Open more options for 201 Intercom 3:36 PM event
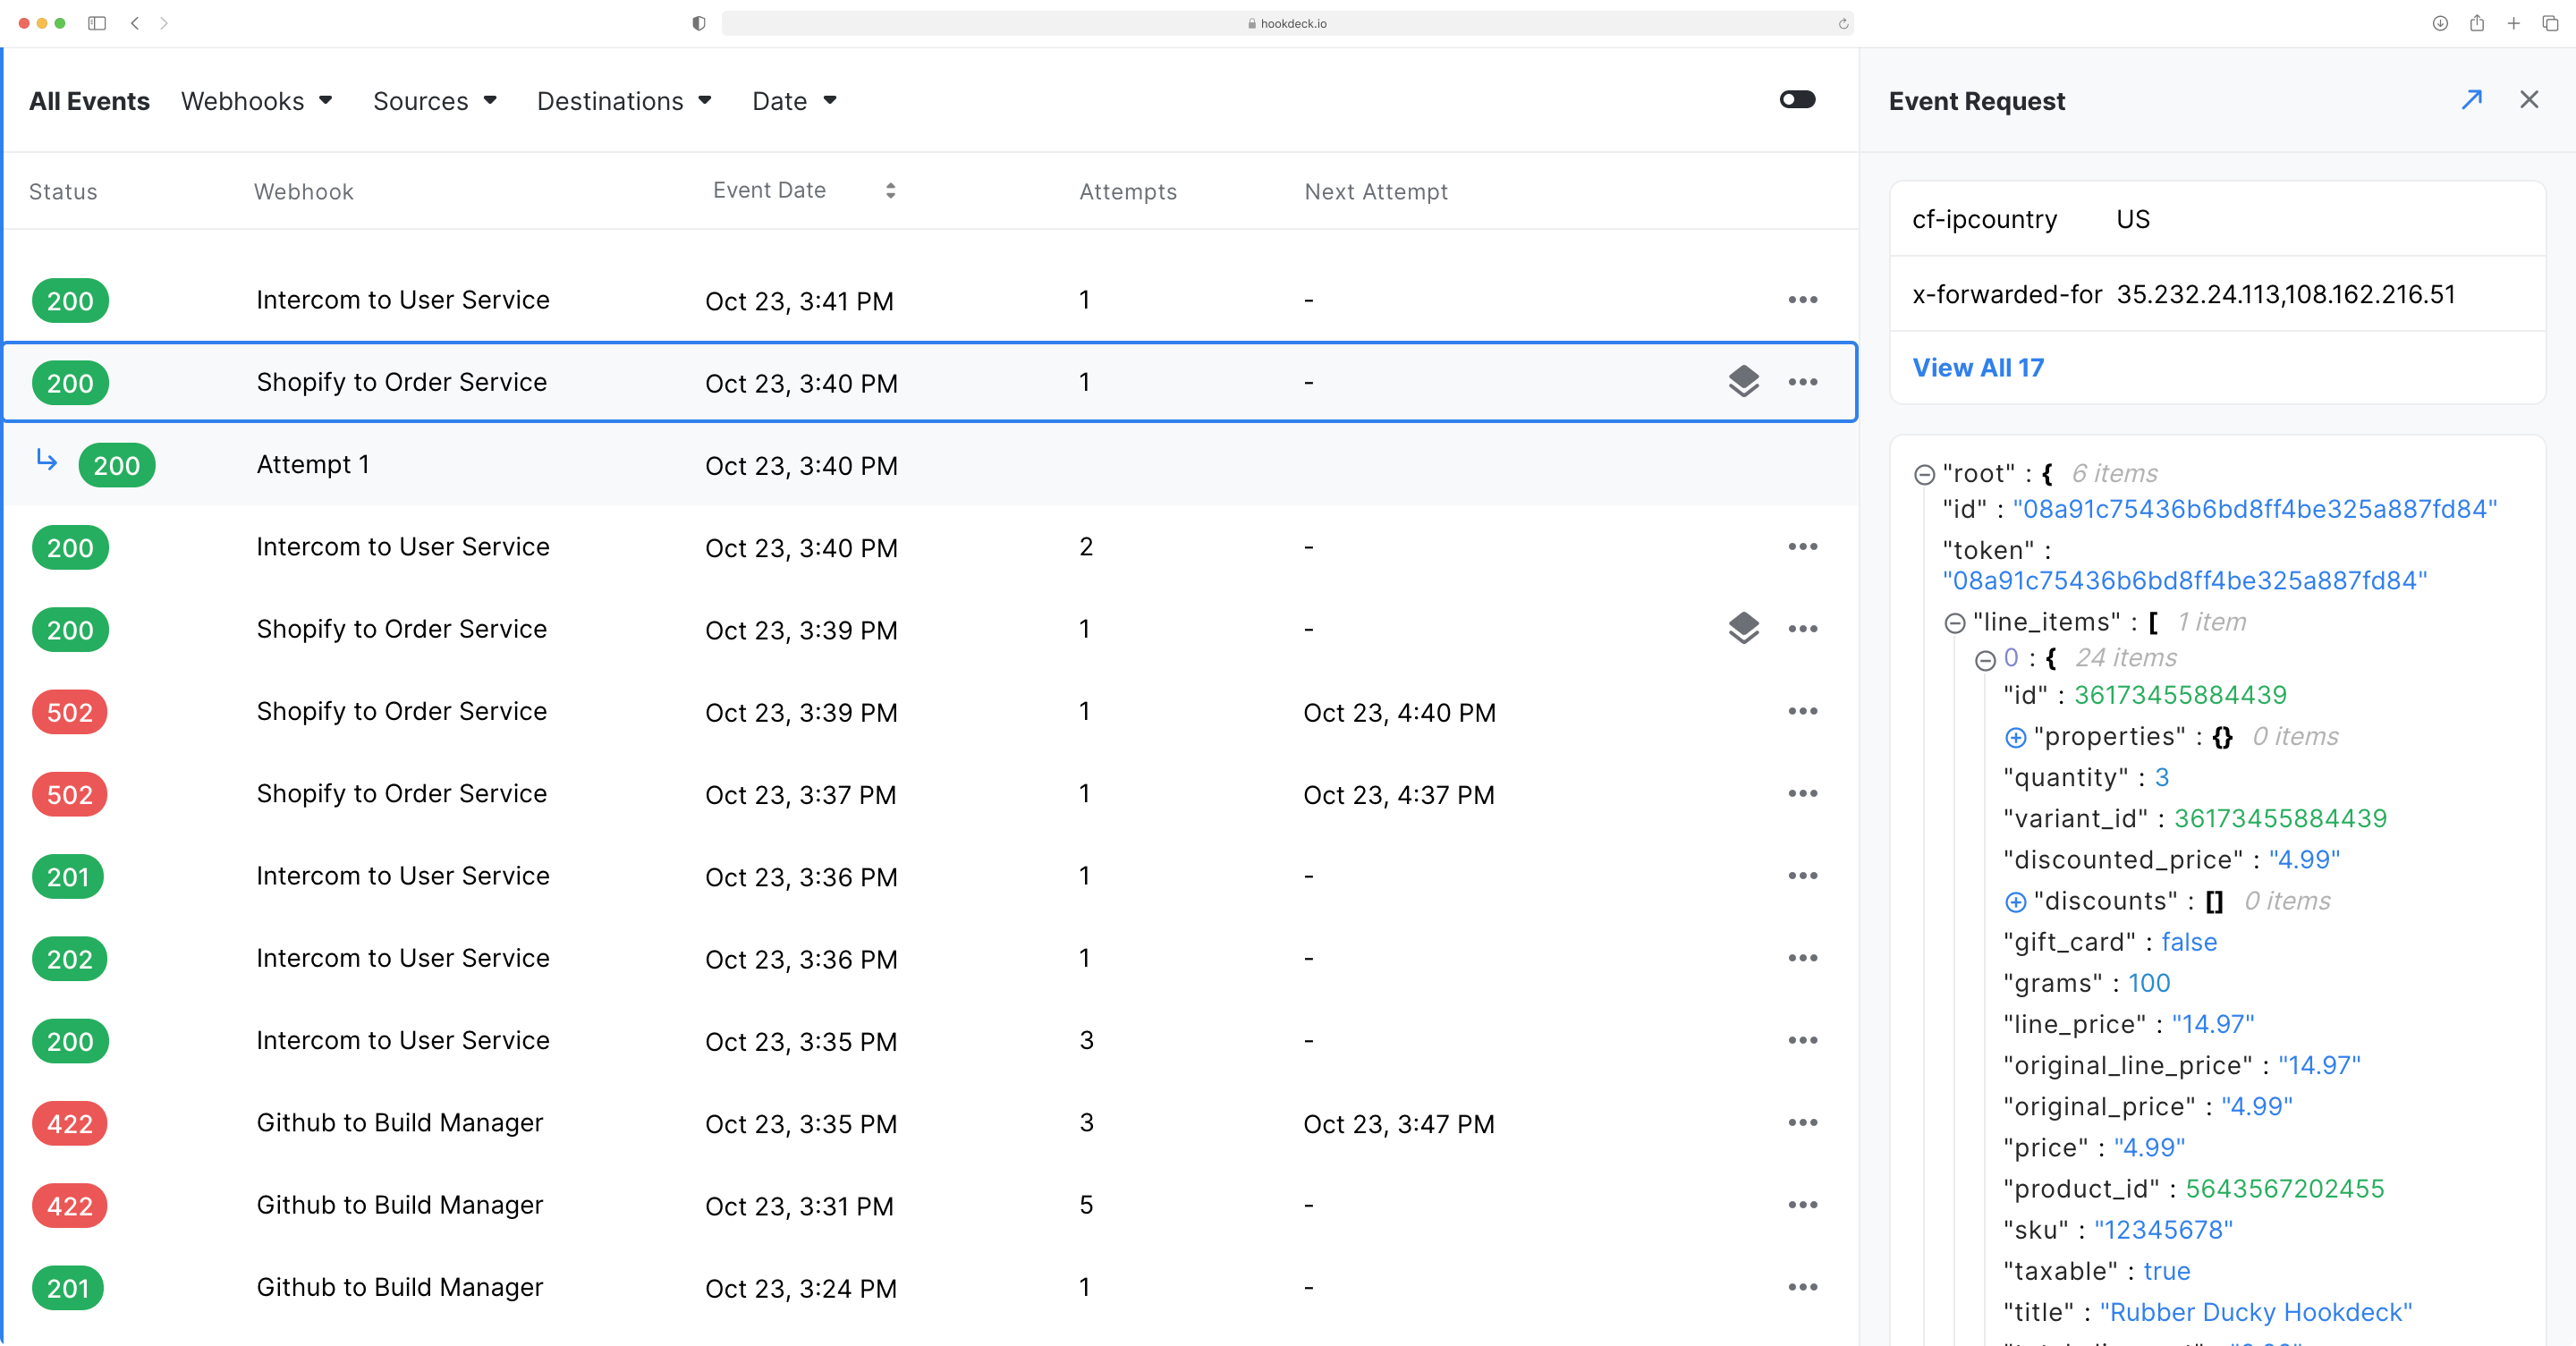 click(x=1802, y=876)
